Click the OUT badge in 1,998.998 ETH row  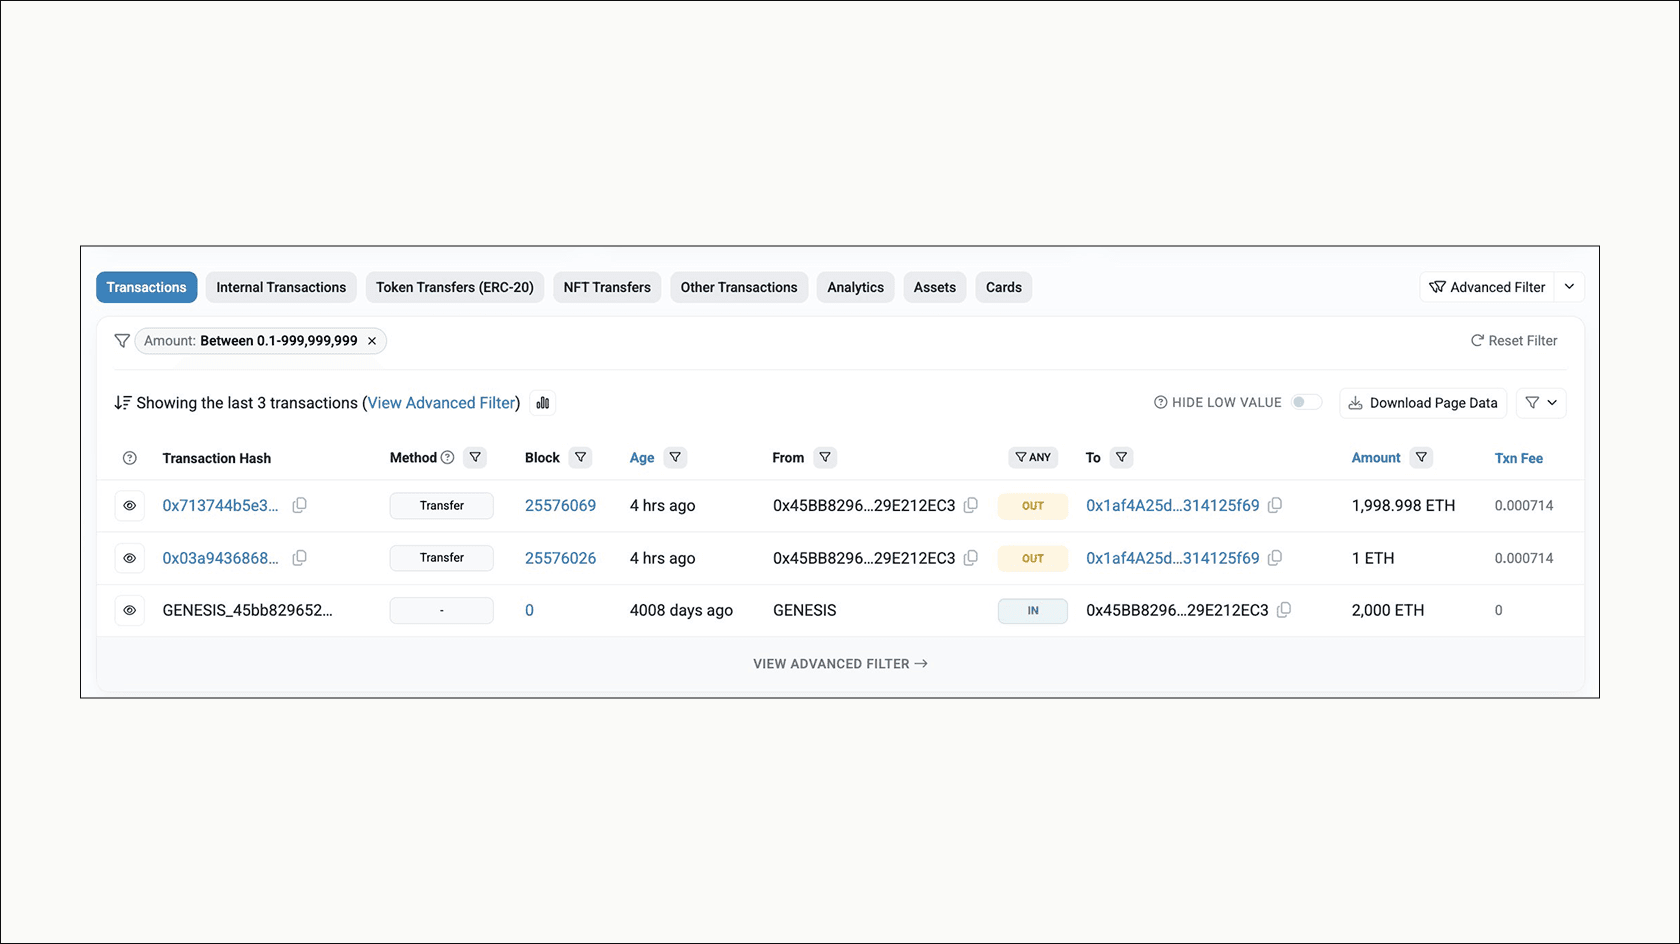point(1033,506)
